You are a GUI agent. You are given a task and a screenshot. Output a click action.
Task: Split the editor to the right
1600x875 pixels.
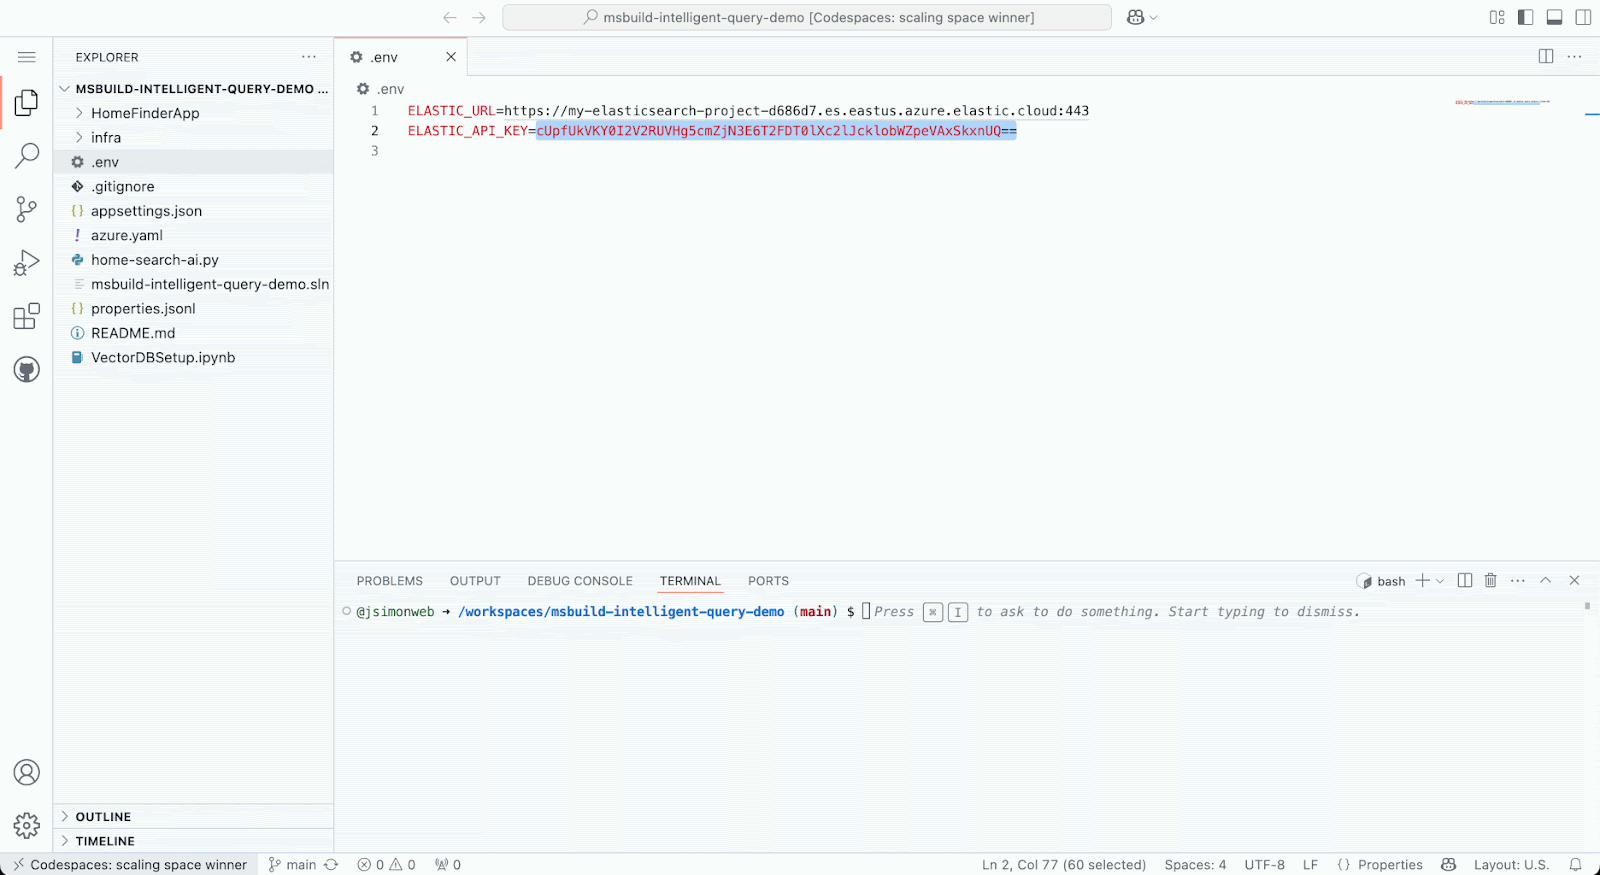1546,57
